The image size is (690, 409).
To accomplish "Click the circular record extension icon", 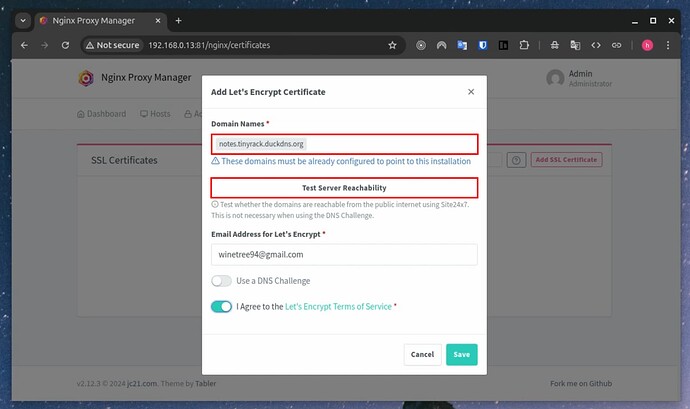I will [x=421, y=45].
